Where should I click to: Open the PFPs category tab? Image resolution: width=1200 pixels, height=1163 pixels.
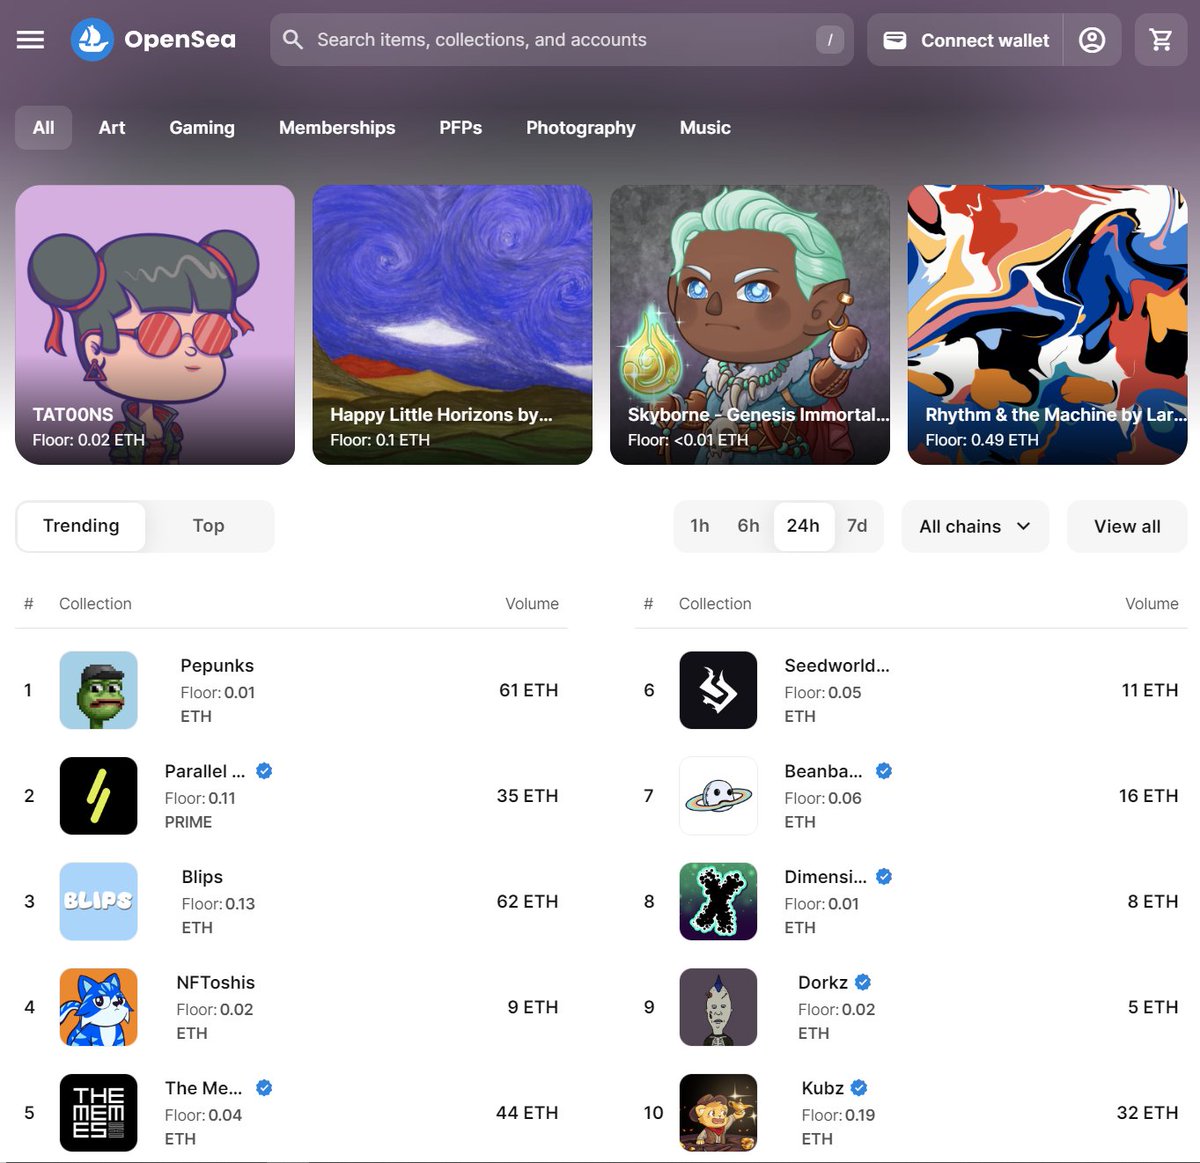(461, 128)
